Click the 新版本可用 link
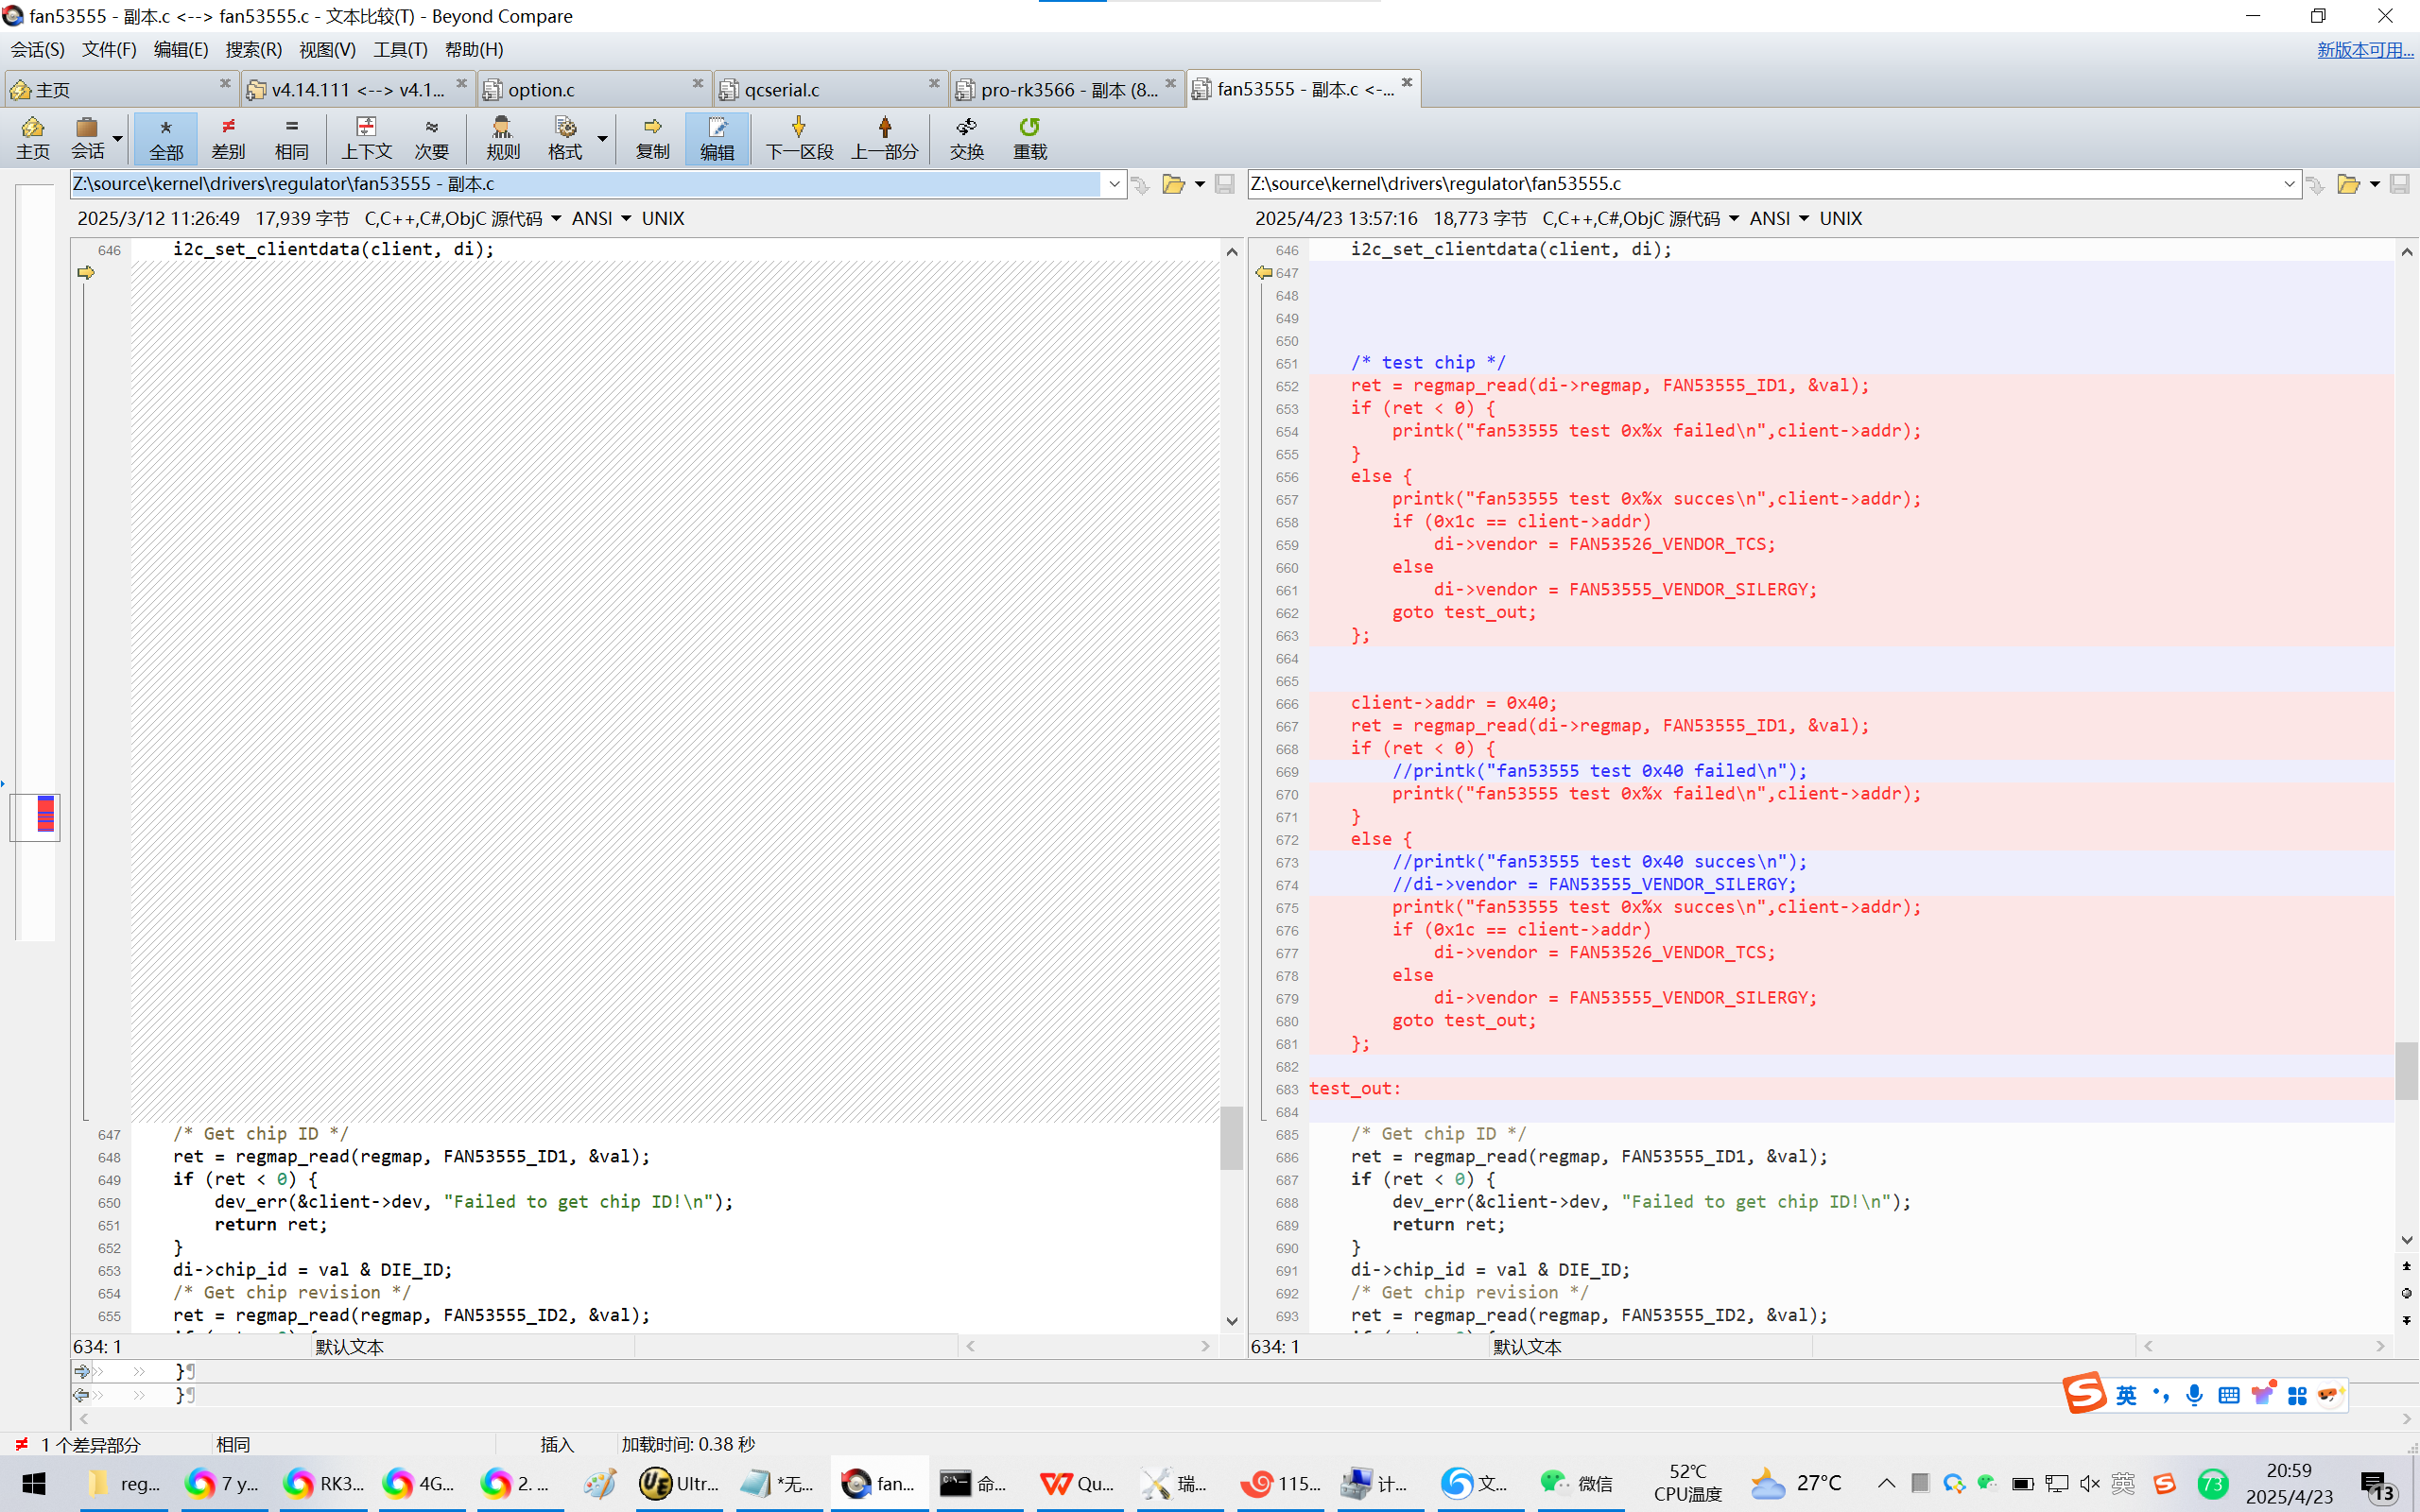The width and height of the screenshot is (2420, 1512). coord(2364,49)
